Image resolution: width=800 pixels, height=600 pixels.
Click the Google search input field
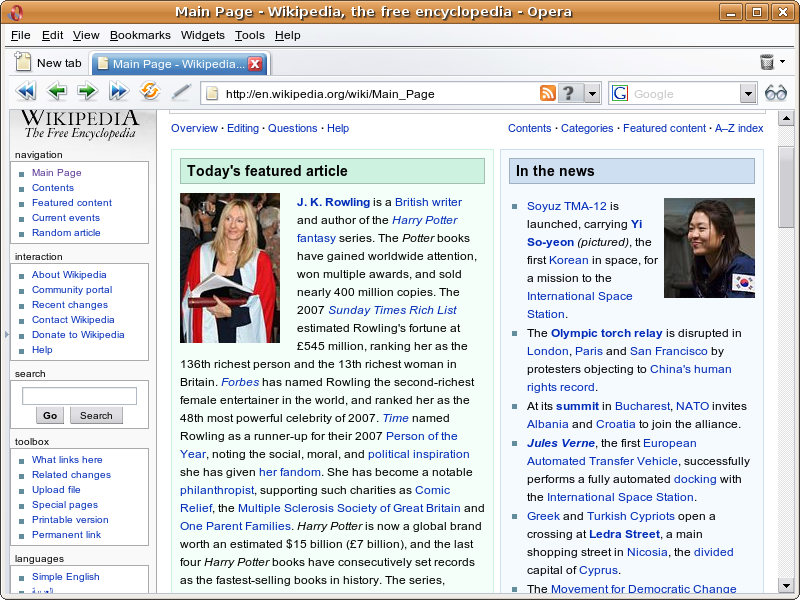(685, 94)
